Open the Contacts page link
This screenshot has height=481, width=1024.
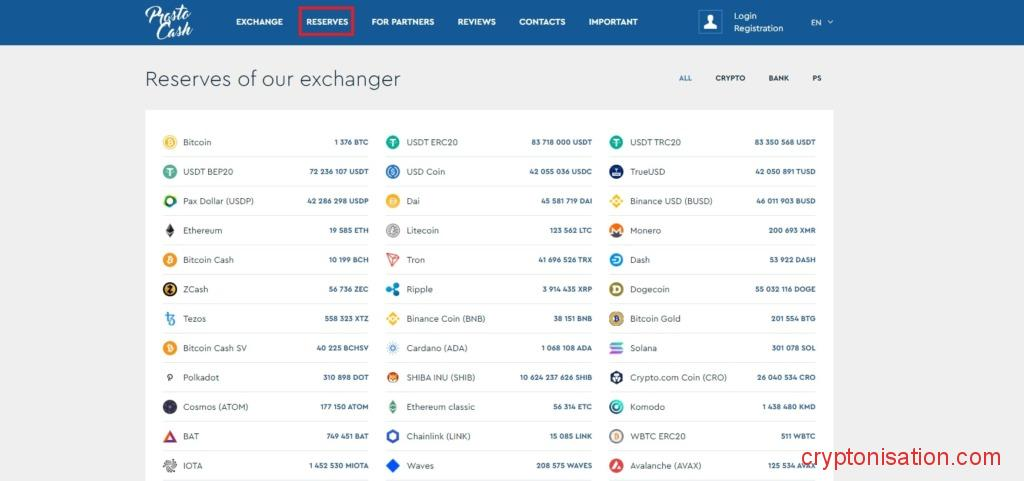pos(542,22)
